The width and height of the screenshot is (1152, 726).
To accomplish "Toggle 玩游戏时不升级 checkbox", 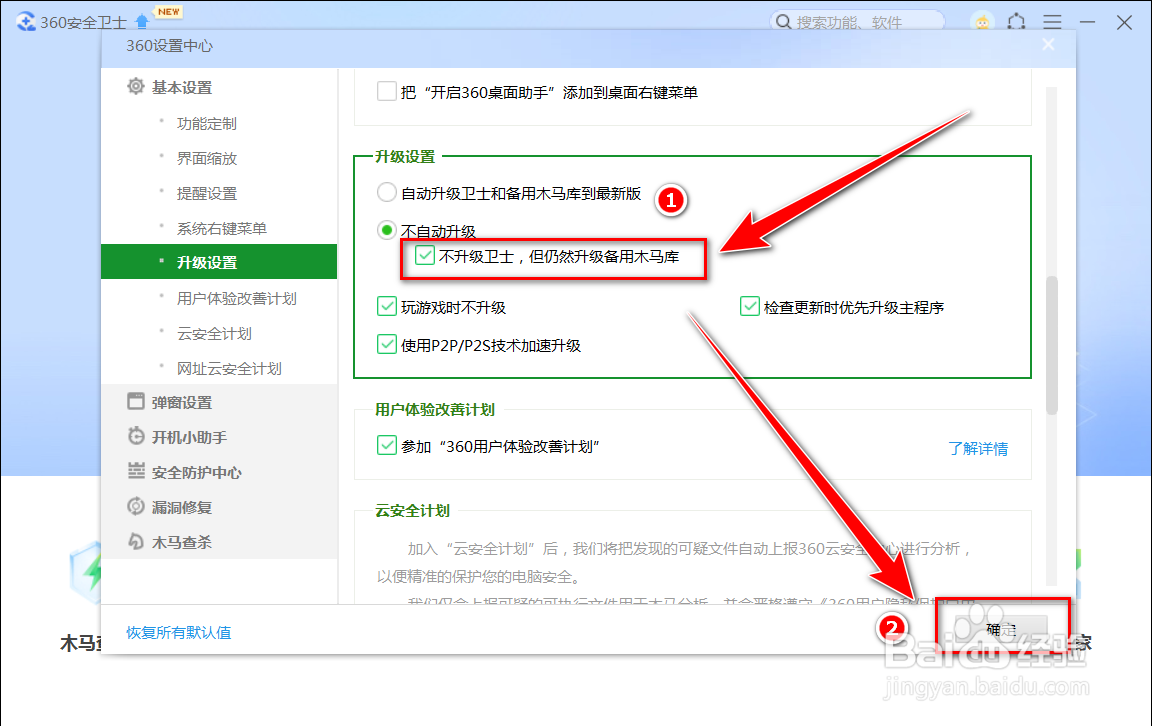I will [x=386, y=306].
